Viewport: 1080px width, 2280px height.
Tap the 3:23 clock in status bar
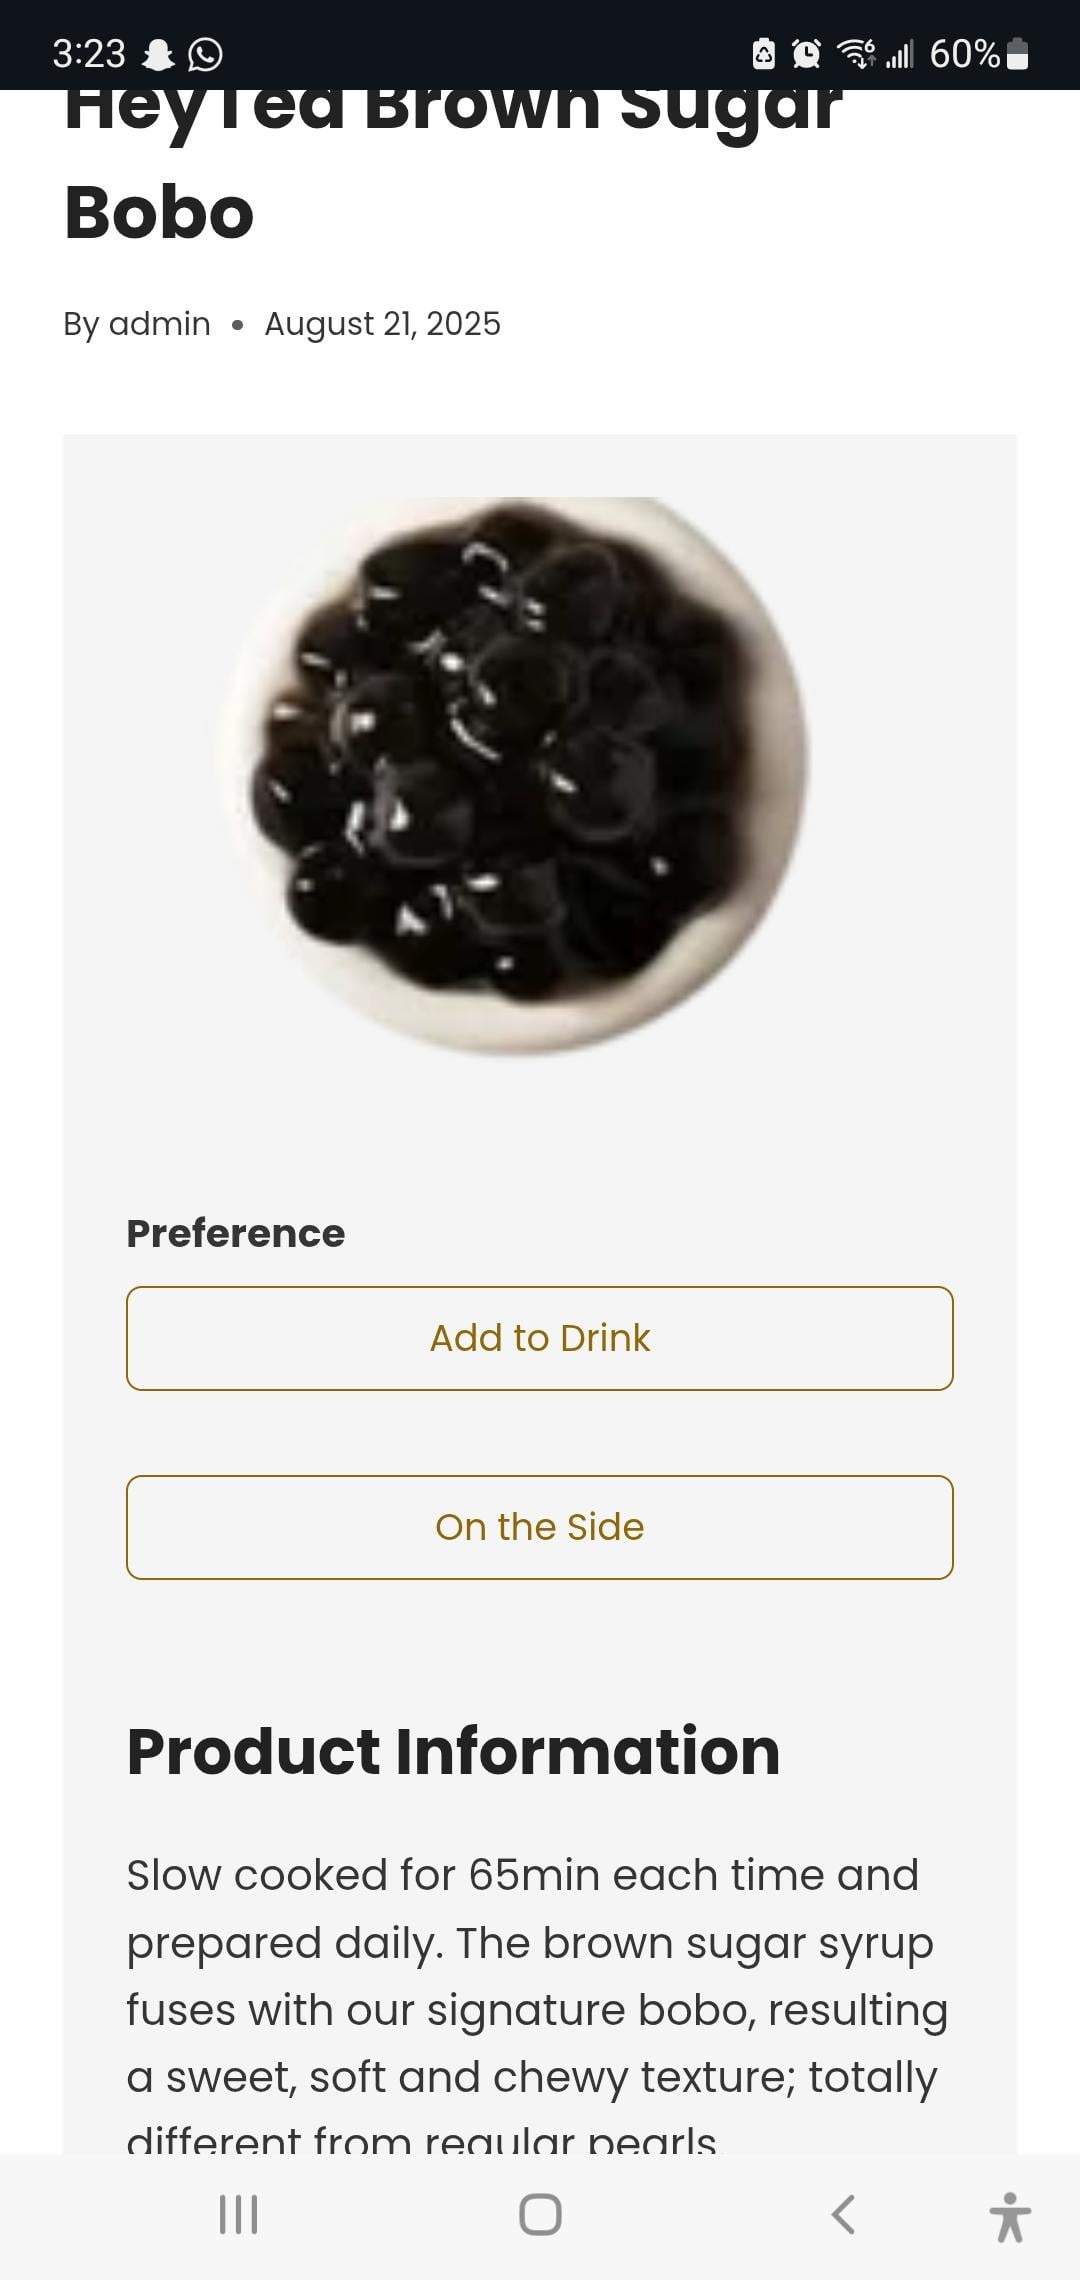pos(89,54)
